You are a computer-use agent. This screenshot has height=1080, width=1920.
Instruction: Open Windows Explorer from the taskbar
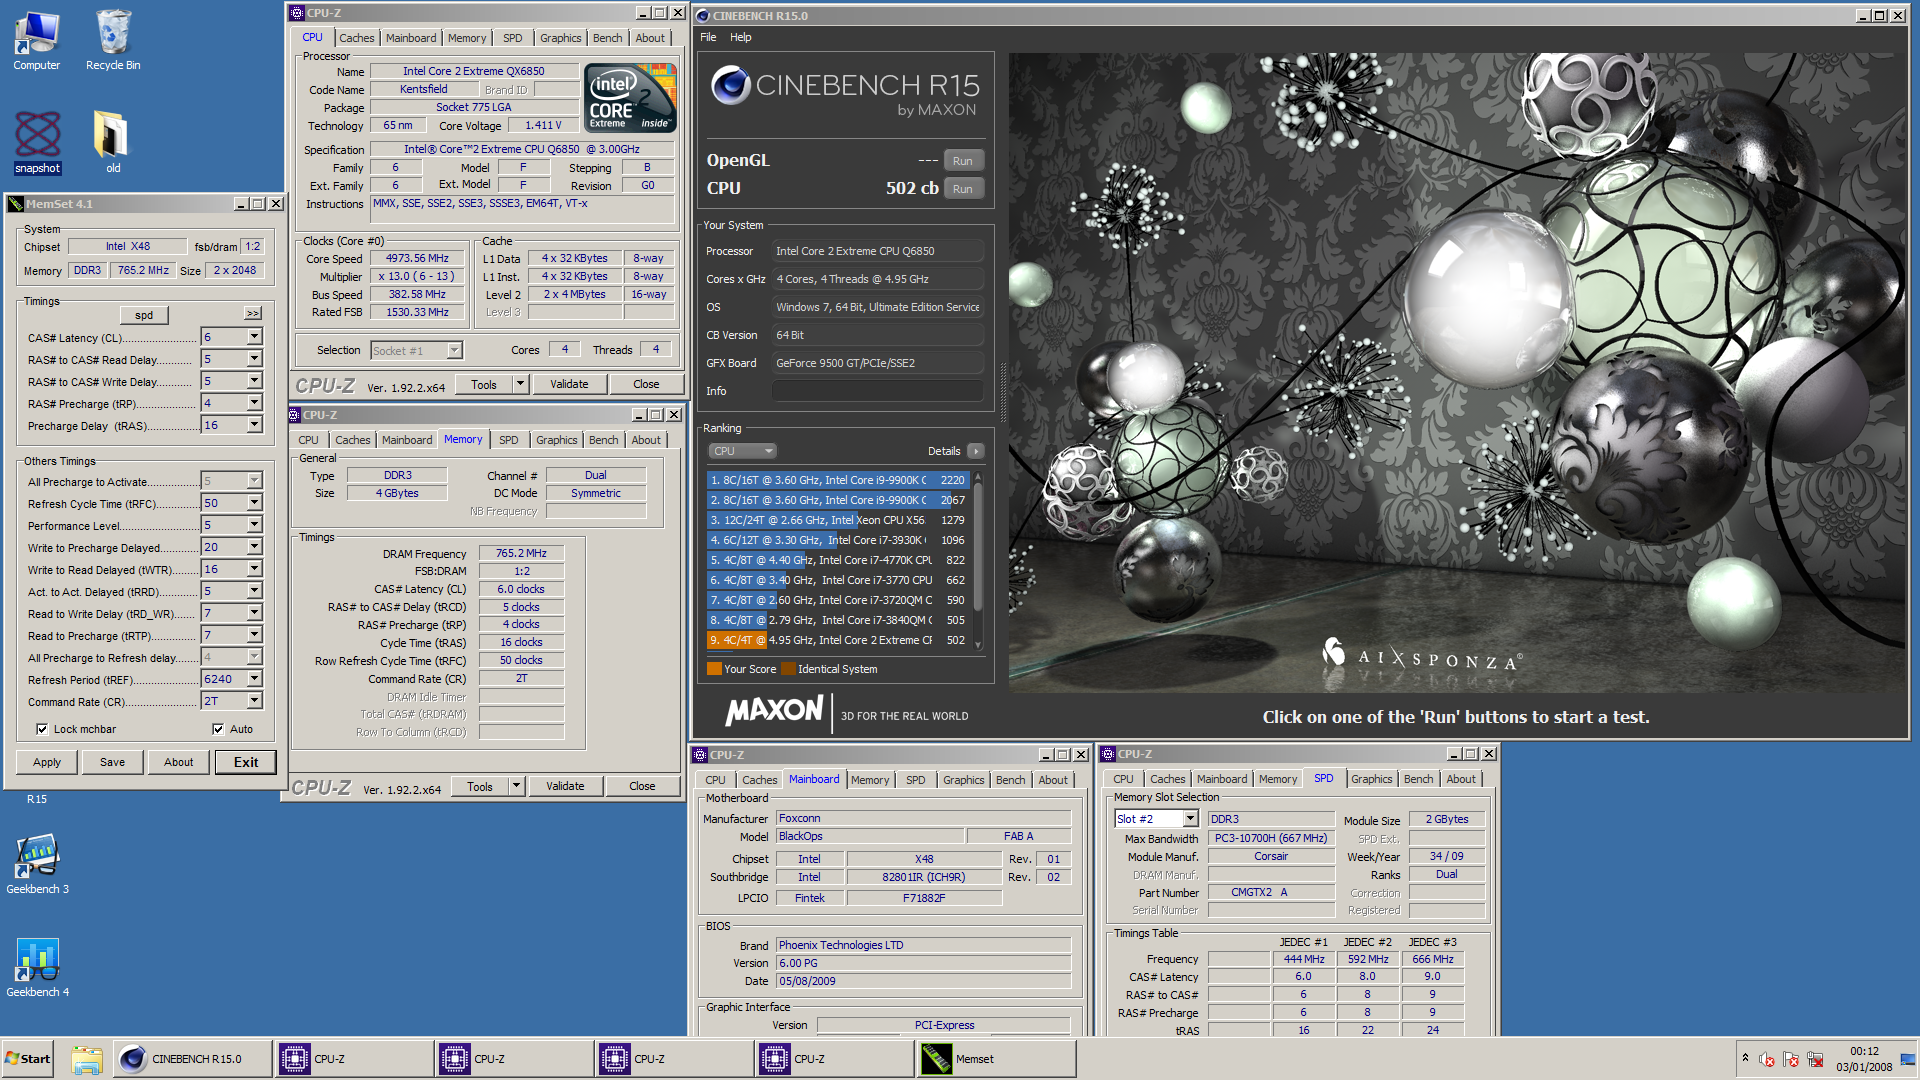[87, 1059]
